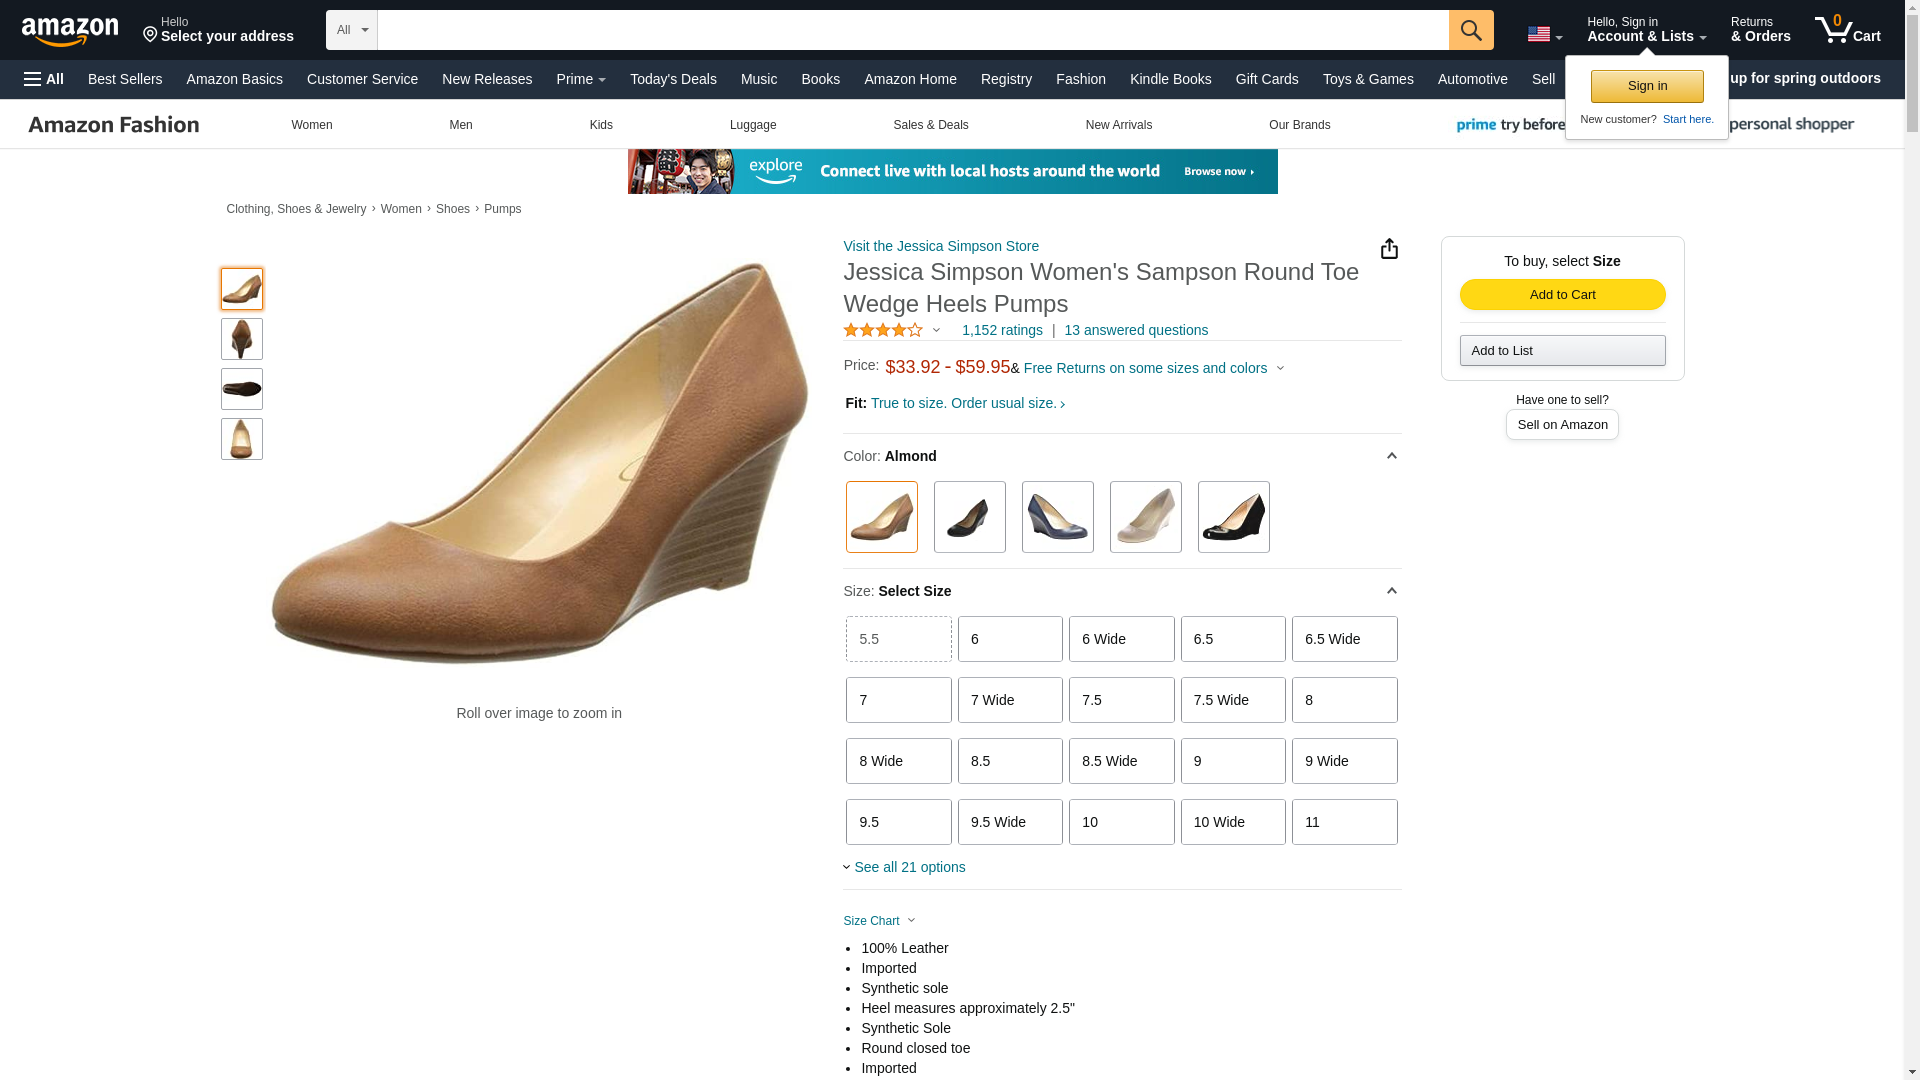Open the All hamburger menu

pos(44,79)
